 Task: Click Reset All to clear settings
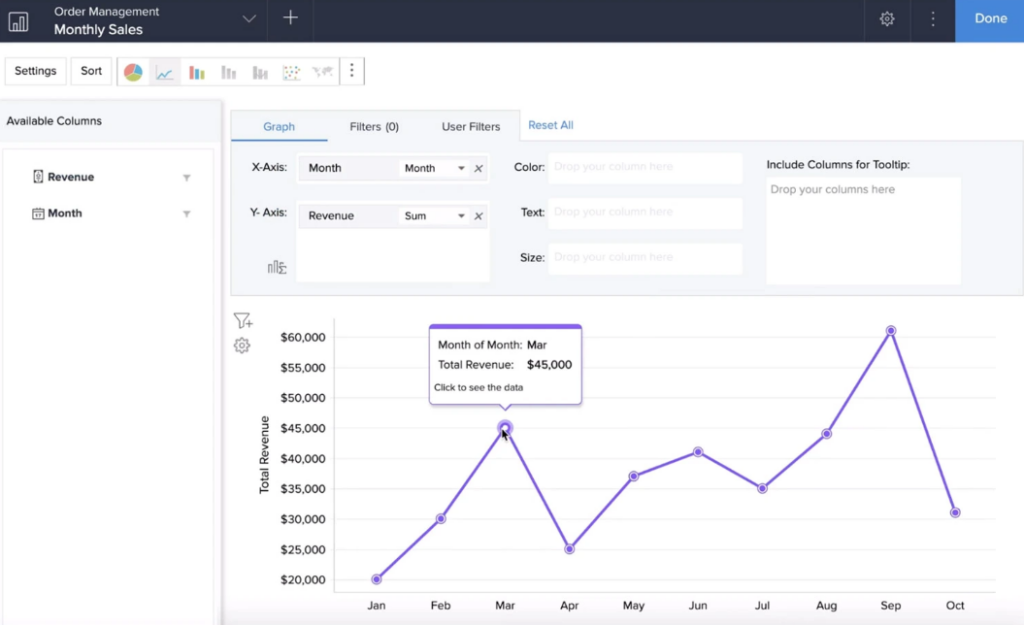coord(550,126)
